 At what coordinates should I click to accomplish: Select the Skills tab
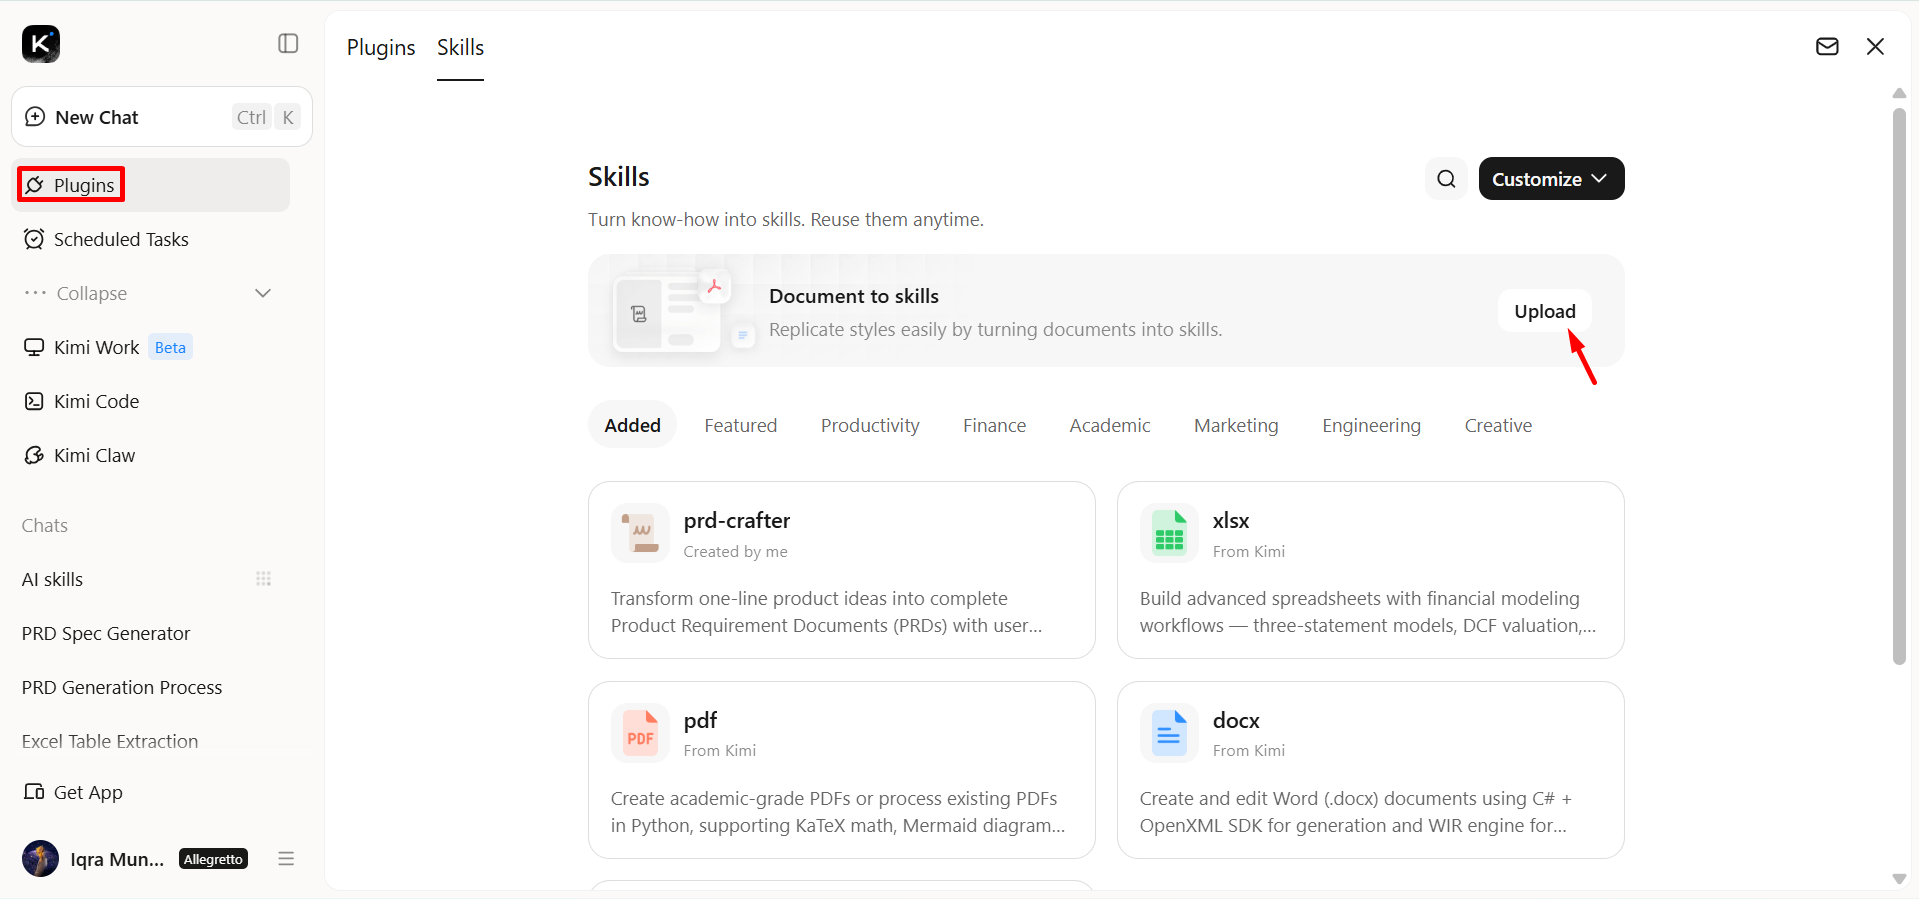point(460,47)
